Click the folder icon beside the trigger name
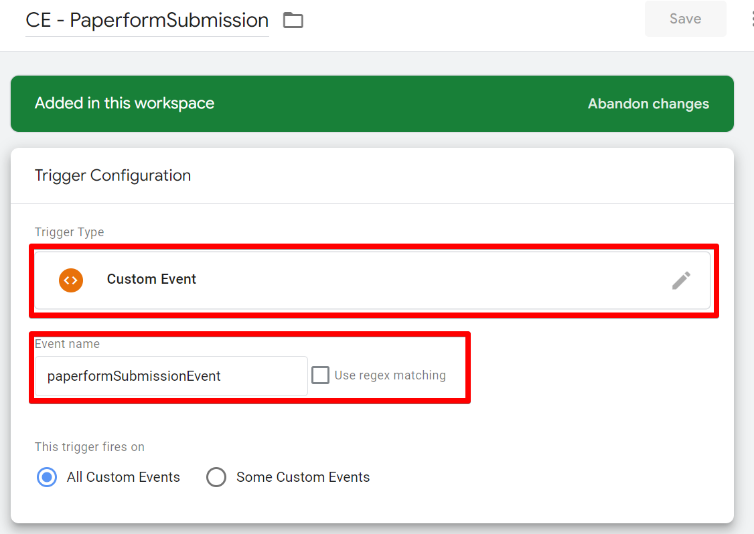 pyautogui.click(x=293, y=20)
